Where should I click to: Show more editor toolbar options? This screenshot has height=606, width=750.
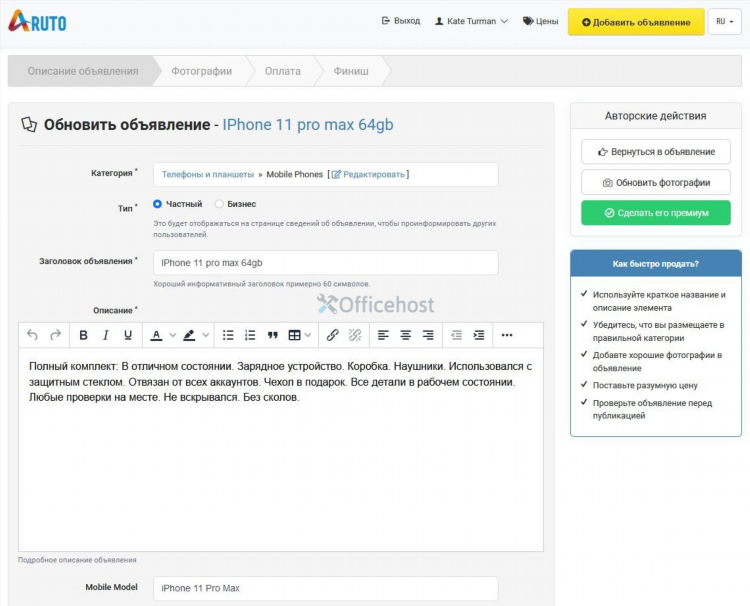click(507, 335)
